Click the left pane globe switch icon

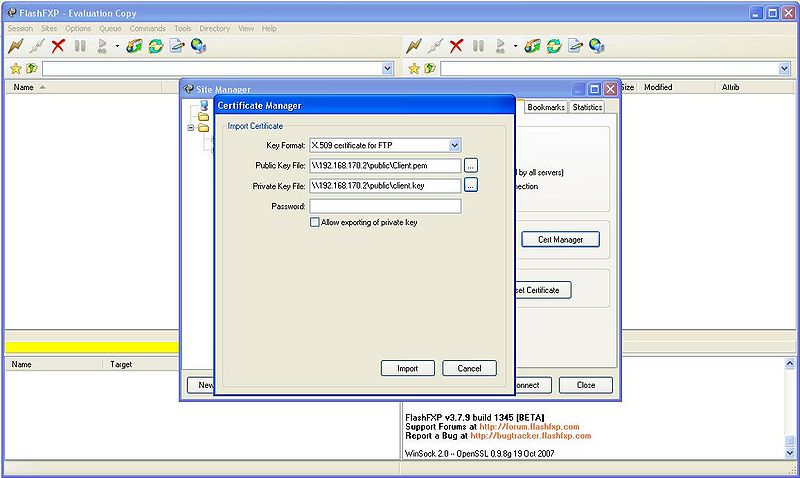coord(199,46)
